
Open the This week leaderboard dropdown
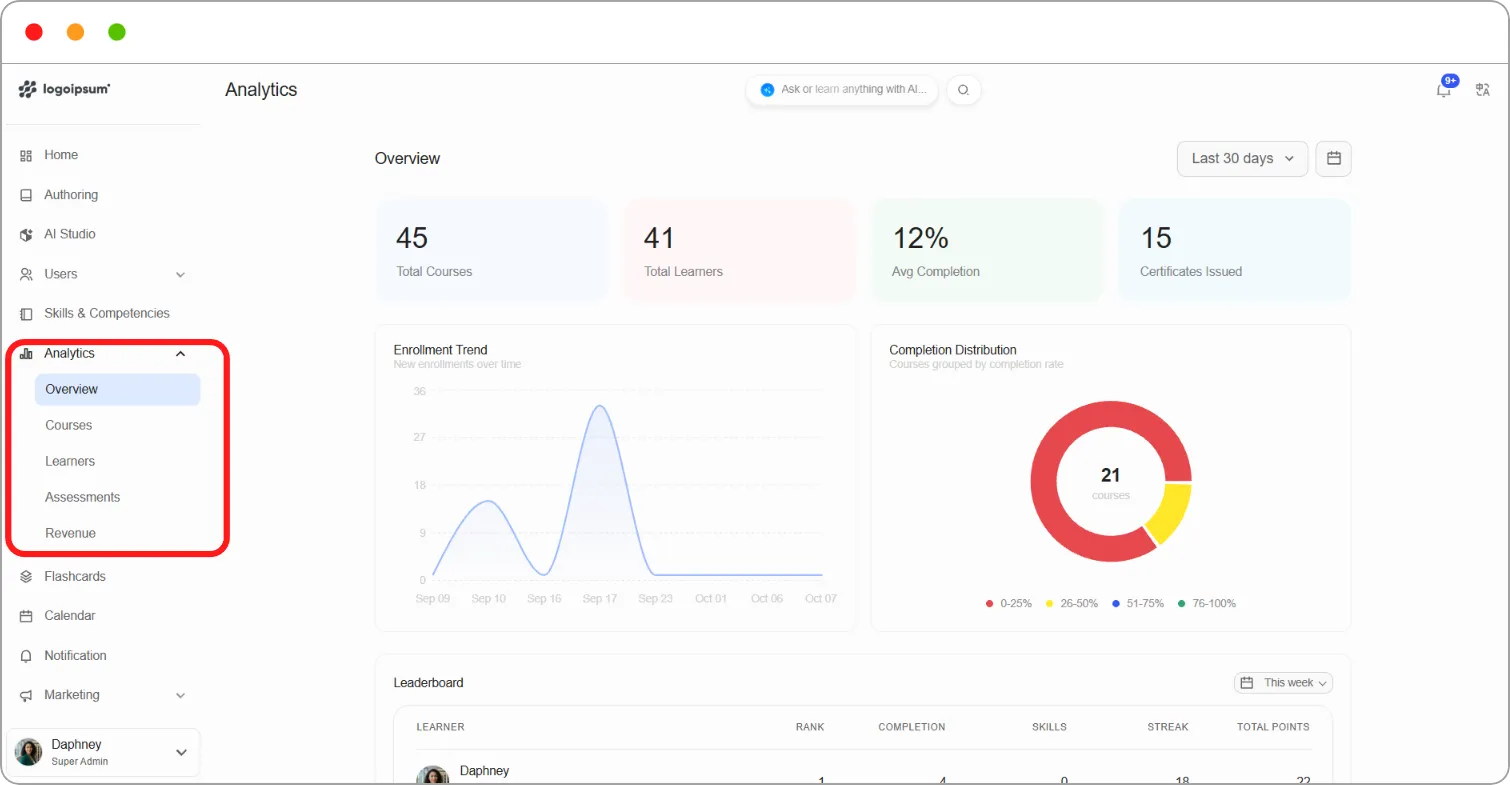click(x=1283, y=683)
